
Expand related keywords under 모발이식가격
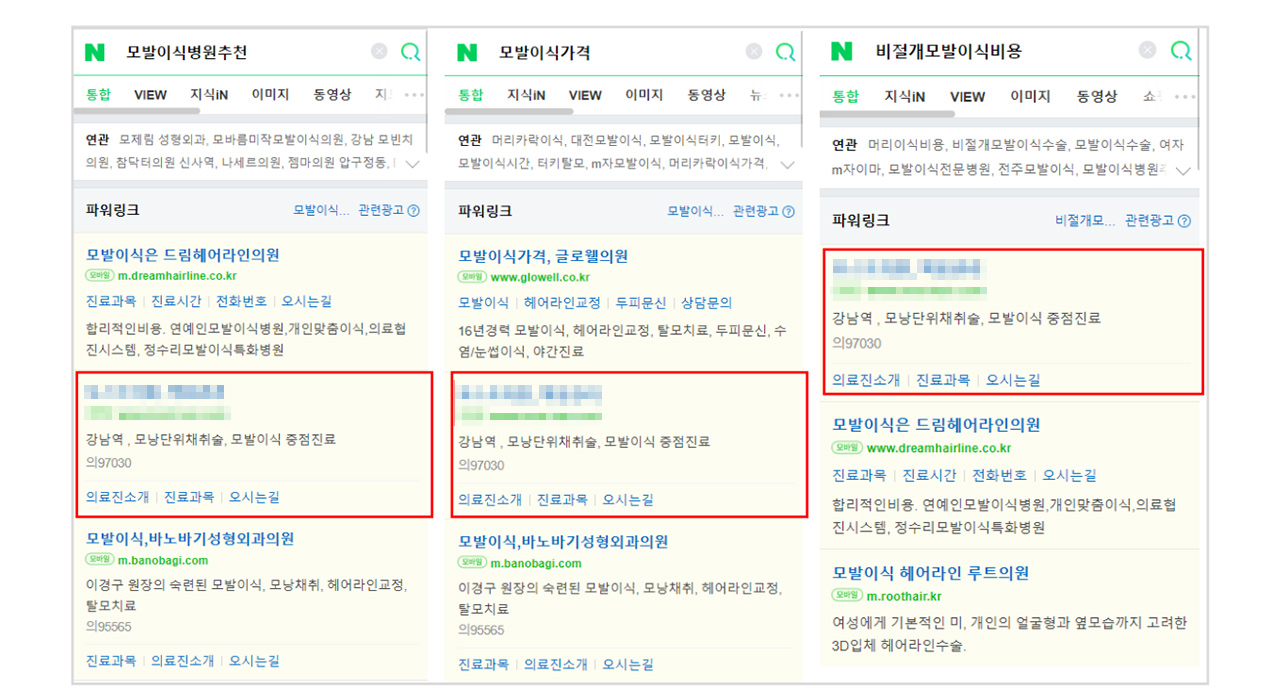787,163
